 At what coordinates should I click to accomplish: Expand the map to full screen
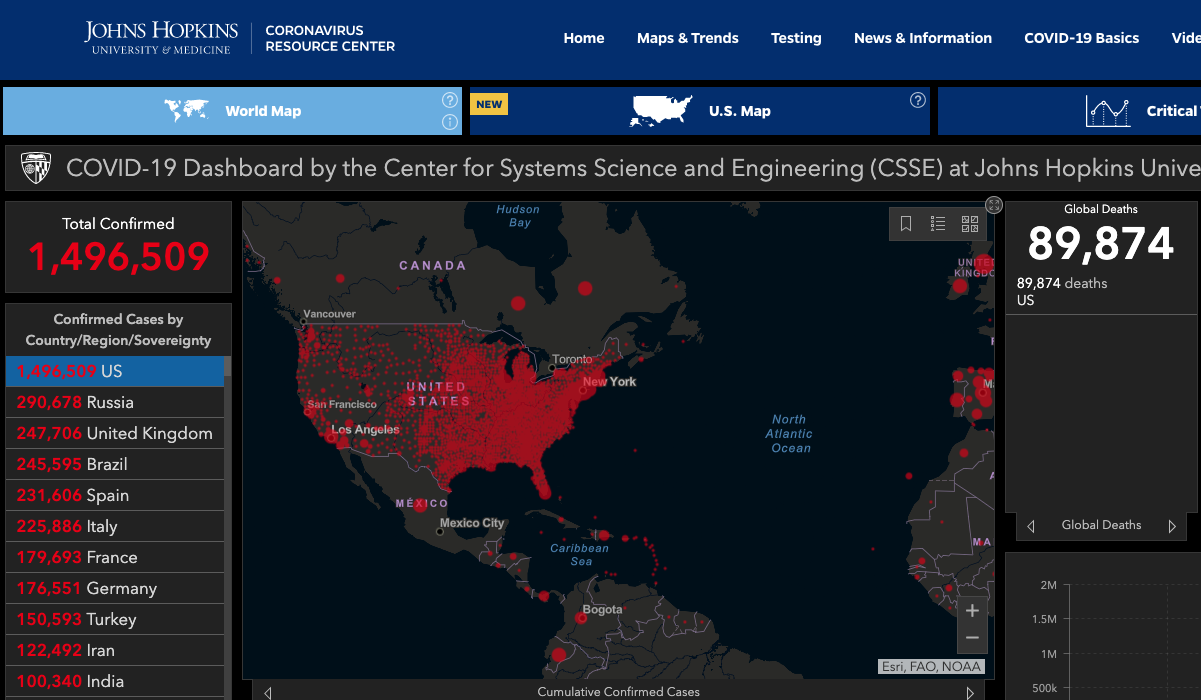click(994, 205)
